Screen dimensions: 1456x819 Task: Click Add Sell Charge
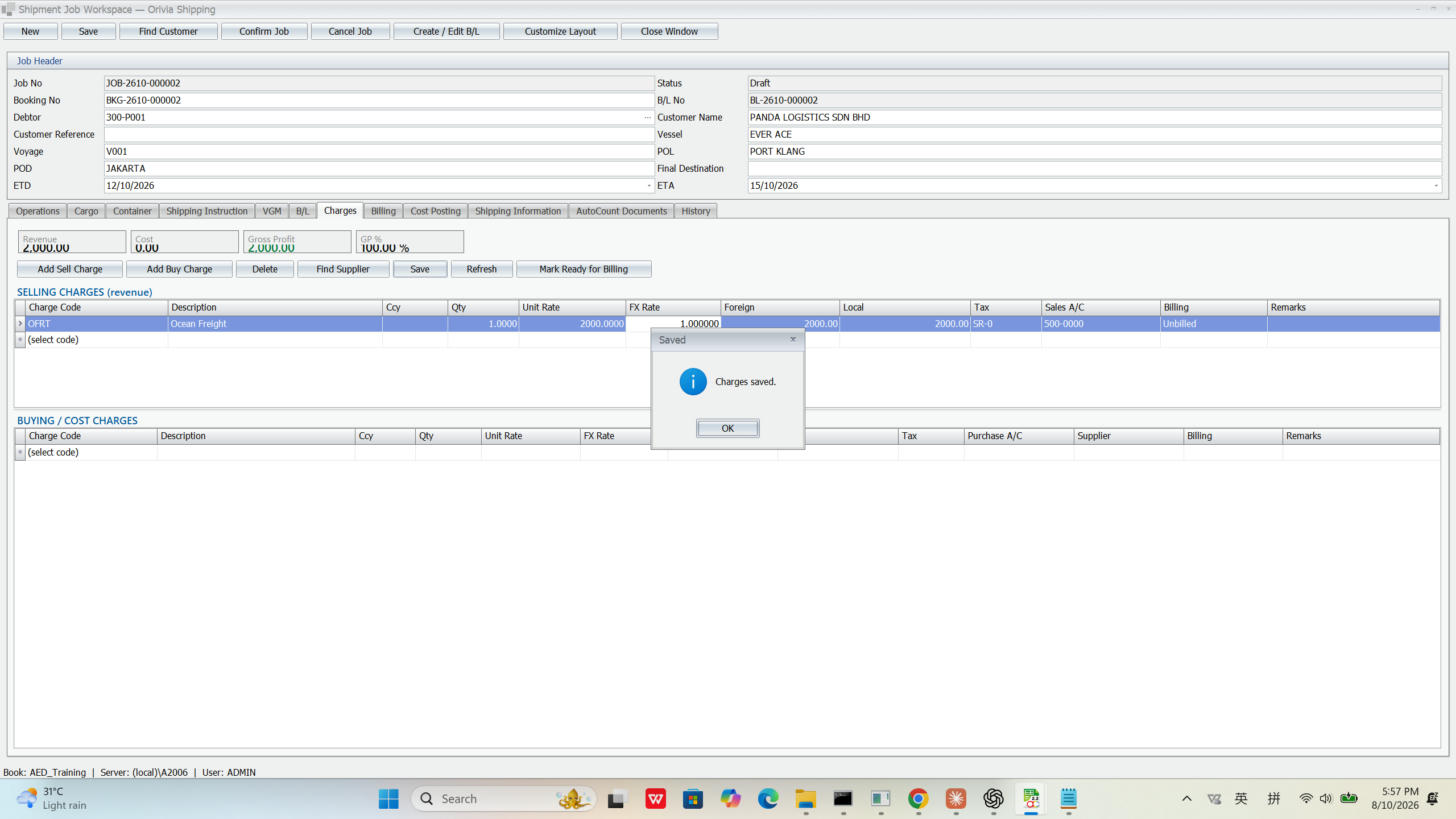click(70, 269)
